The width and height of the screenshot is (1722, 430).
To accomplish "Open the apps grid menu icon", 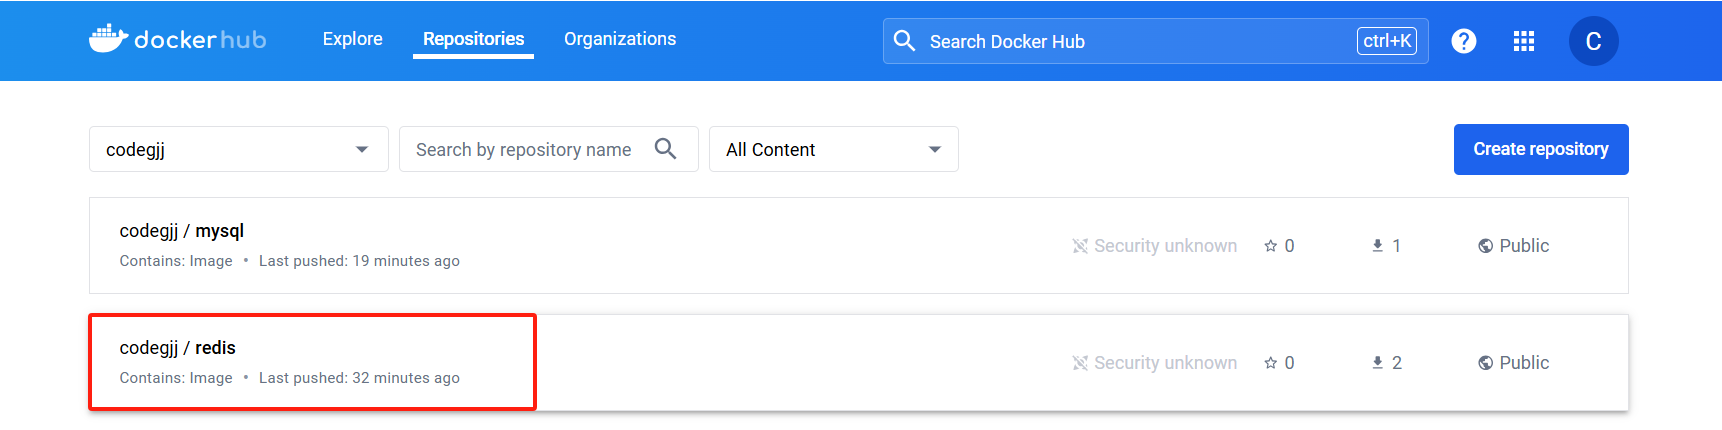I will [1523, 41].
